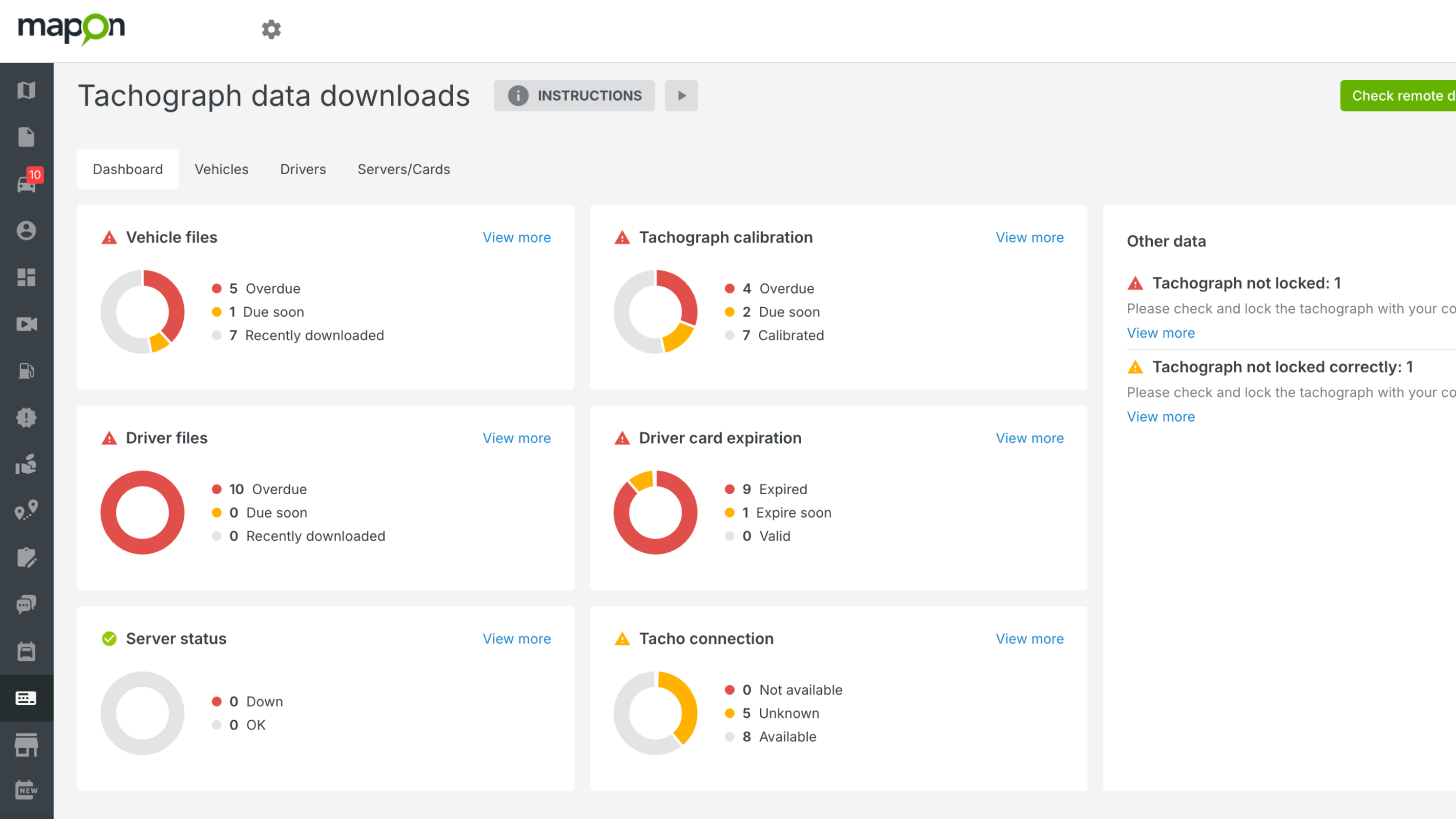Image resolution: width=1456 pixels, height=819 pixels.
Task: Select the fuel management icon
Action: (27, 371)
